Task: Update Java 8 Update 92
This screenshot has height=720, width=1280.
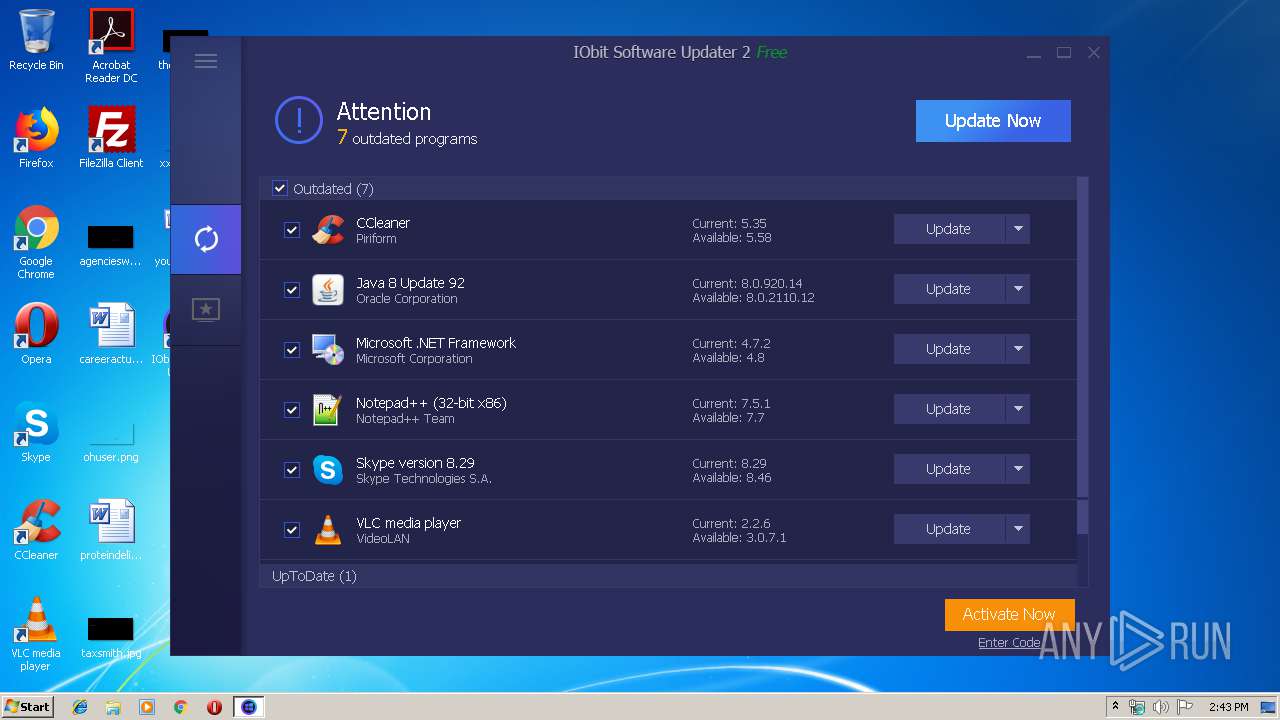Action: point(948,289)
